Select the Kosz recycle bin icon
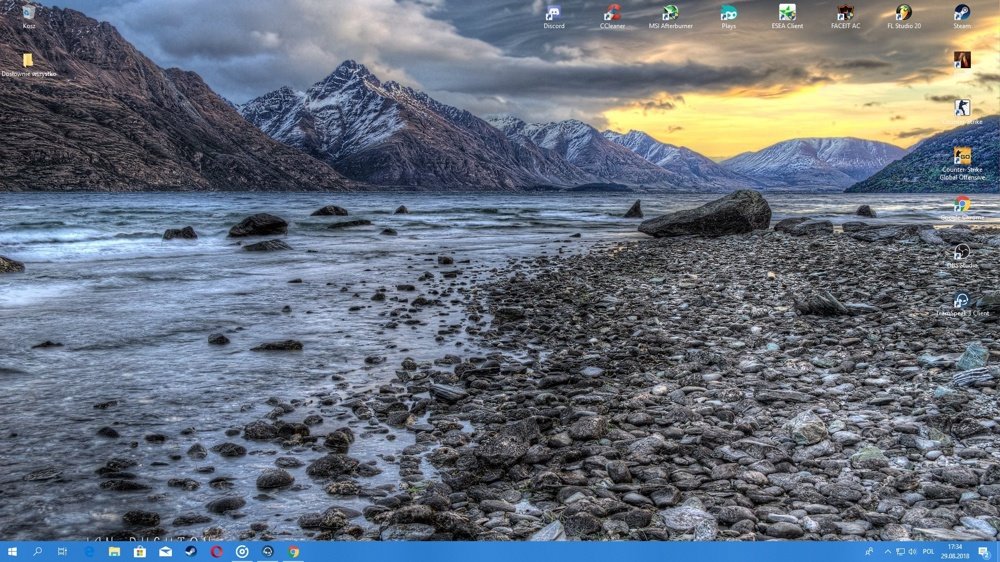 29,17
